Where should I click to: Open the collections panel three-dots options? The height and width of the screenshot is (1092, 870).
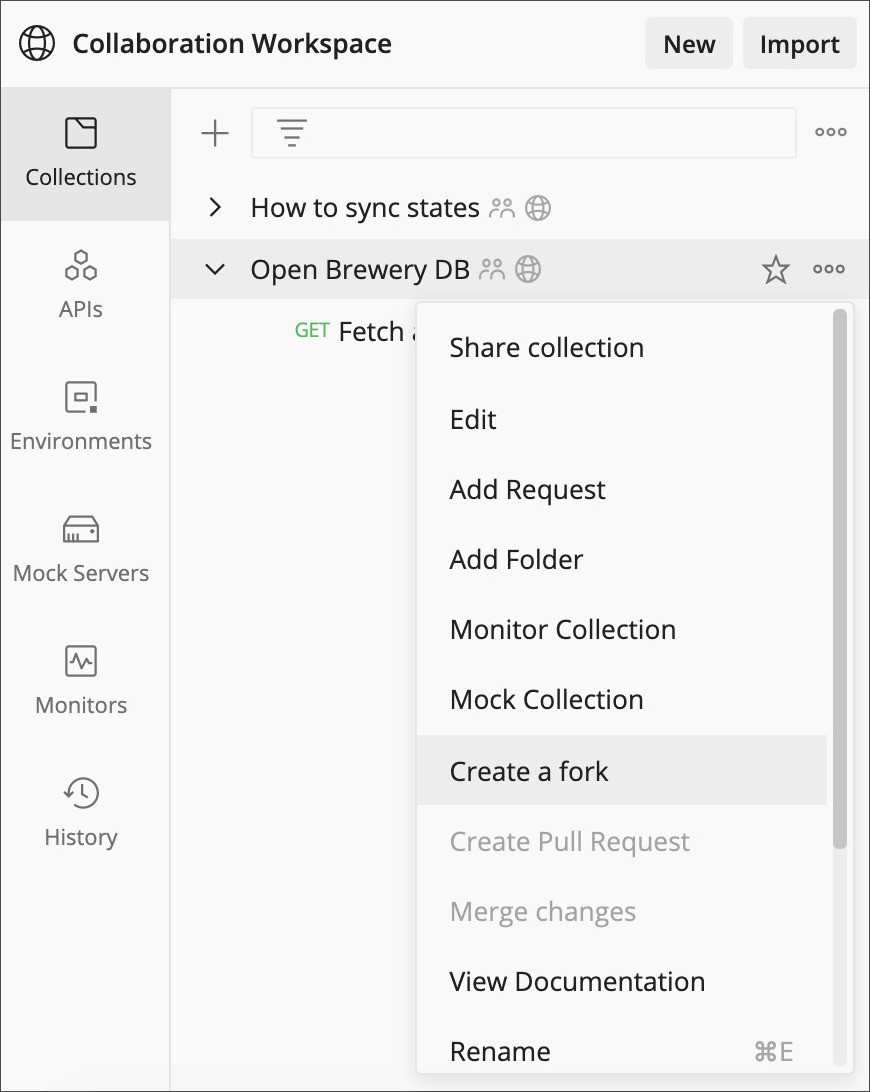[831, 132]
